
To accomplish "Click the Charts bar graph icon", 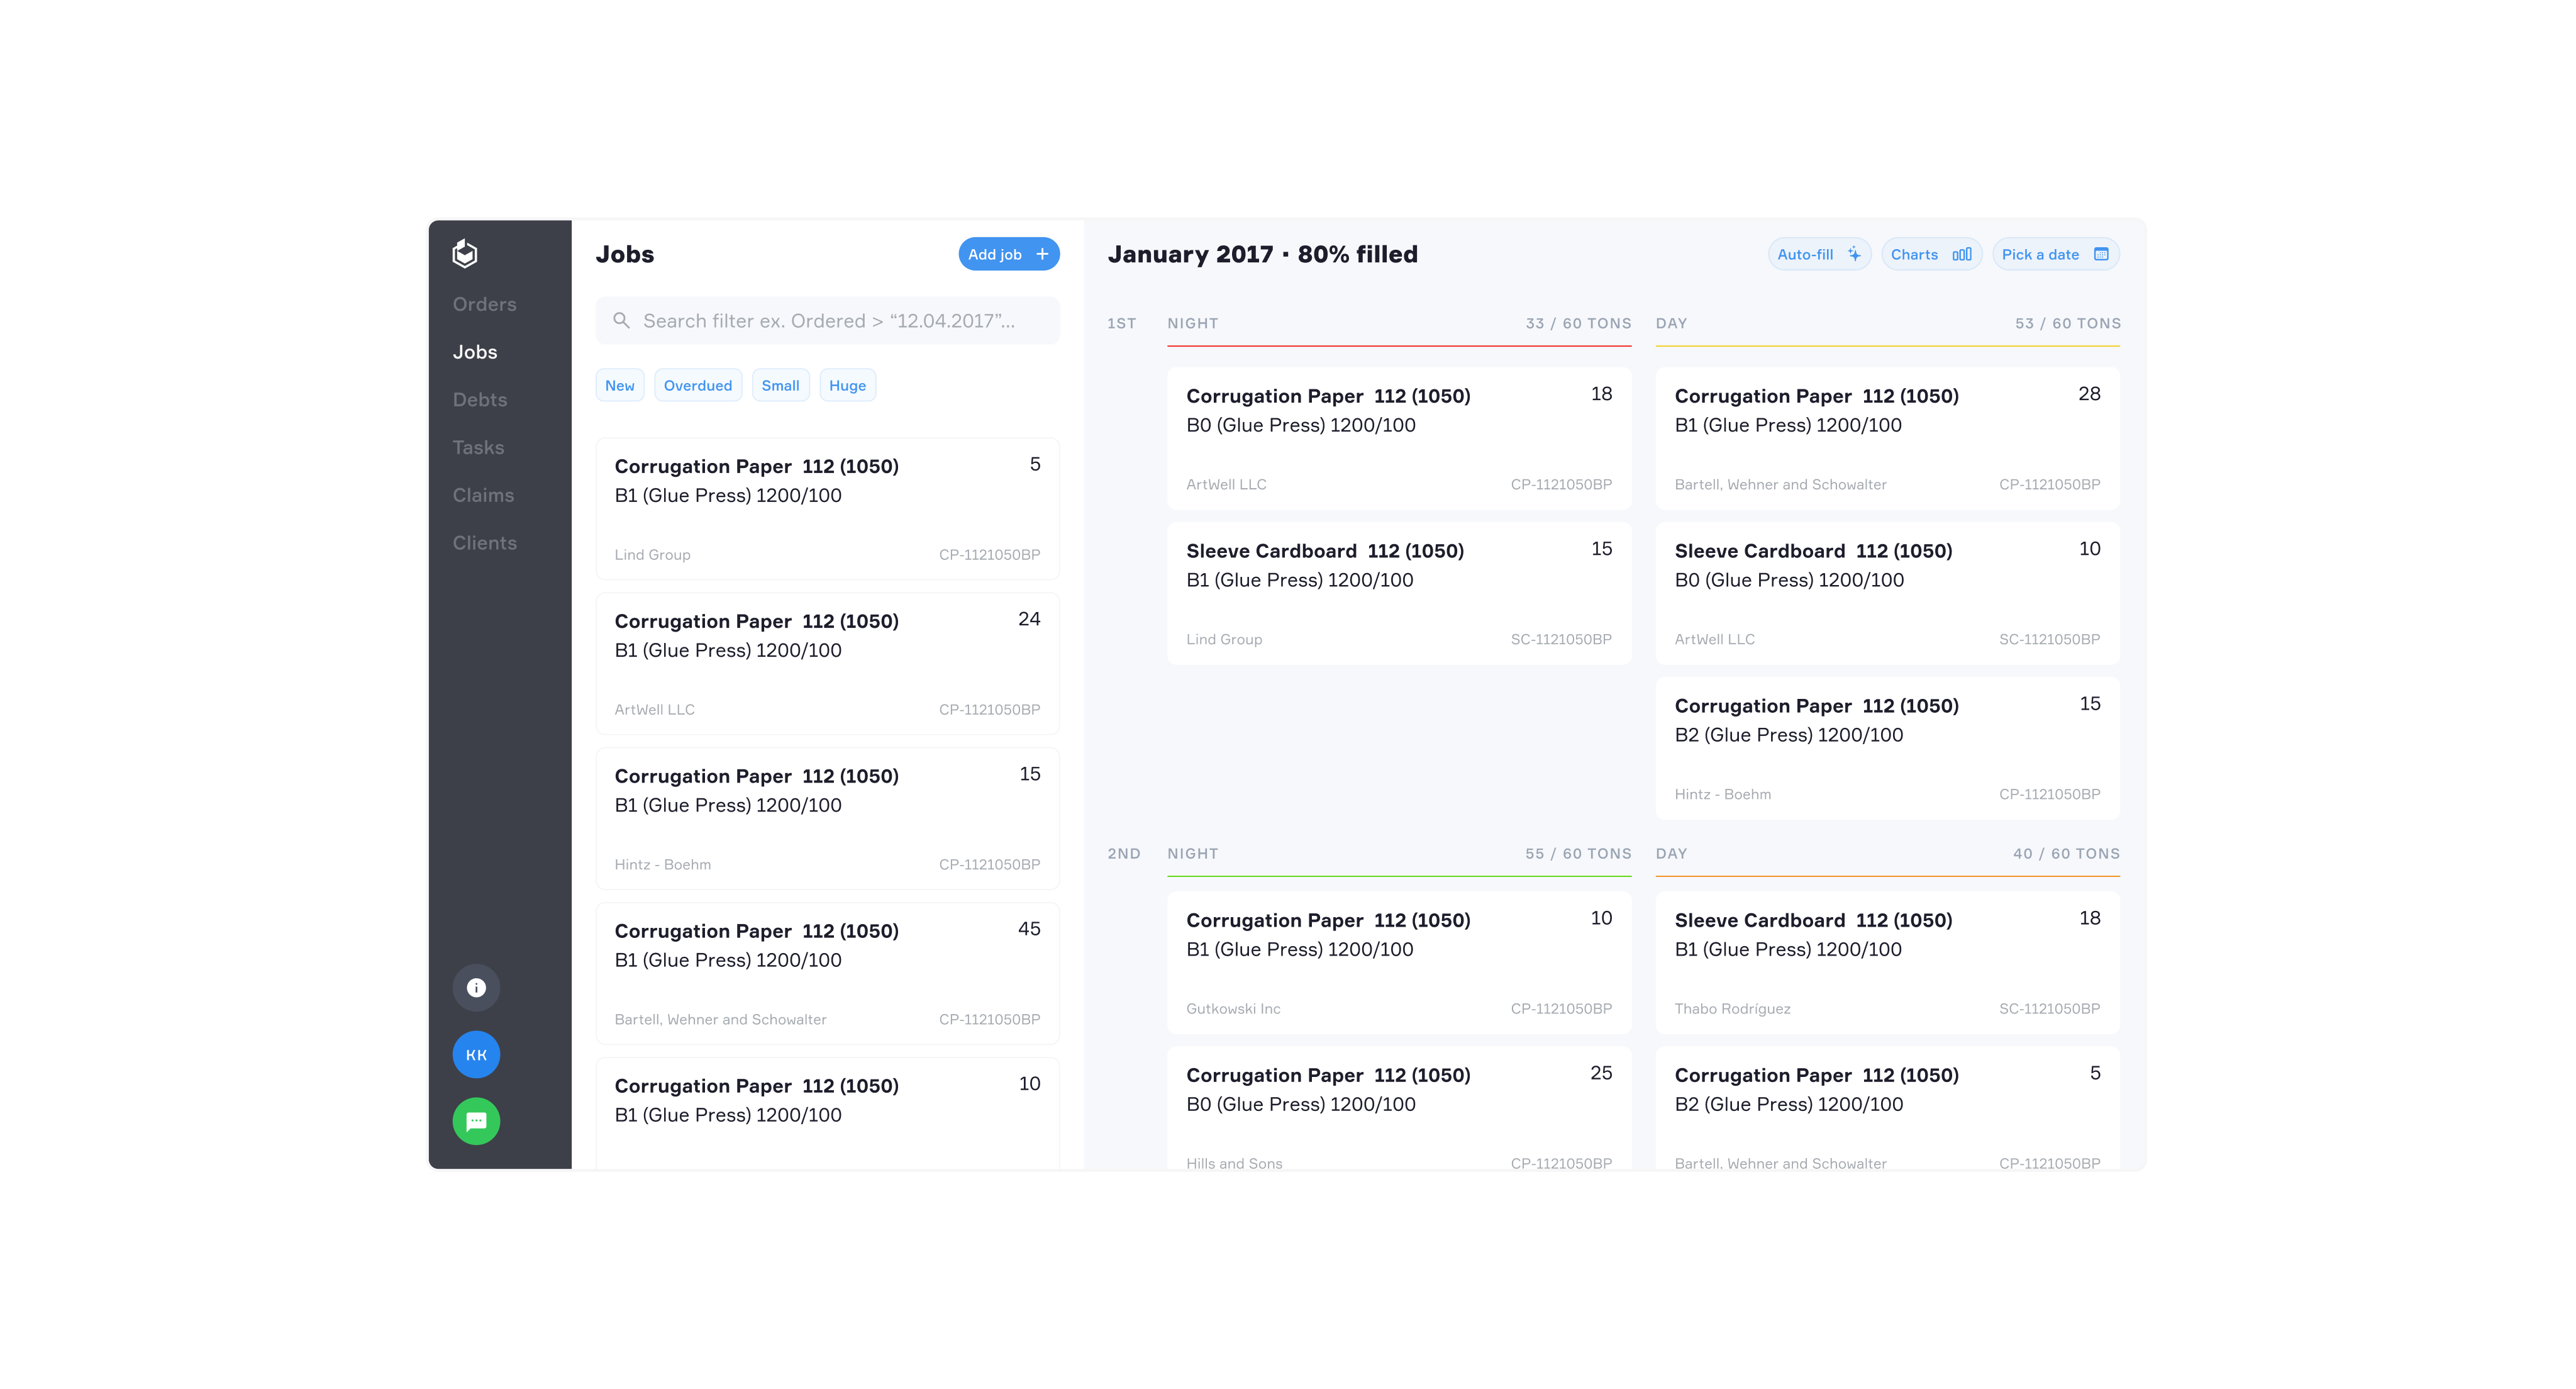I will pos(1962,254).
